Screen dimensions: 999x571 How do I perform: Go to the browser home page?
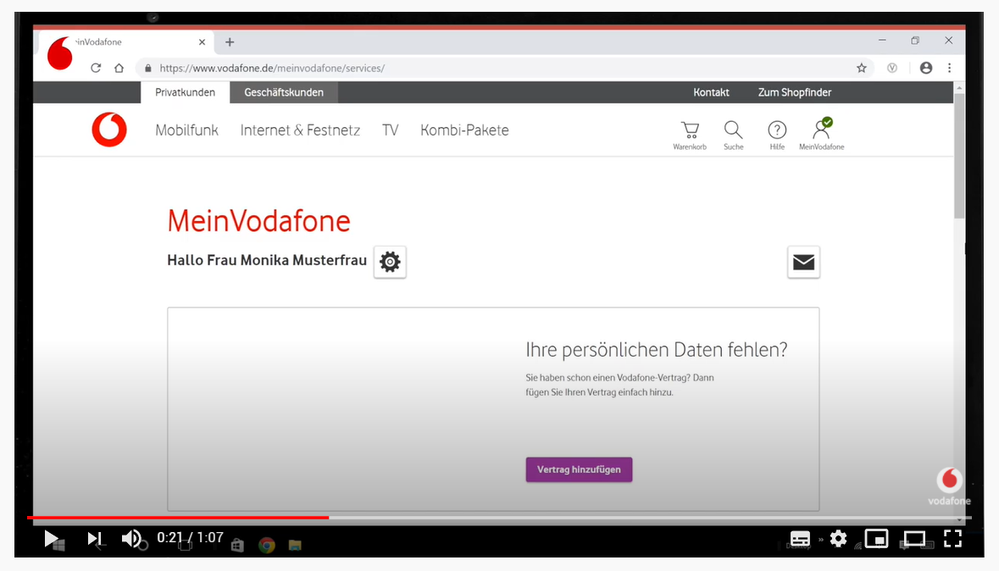[119, 68]
